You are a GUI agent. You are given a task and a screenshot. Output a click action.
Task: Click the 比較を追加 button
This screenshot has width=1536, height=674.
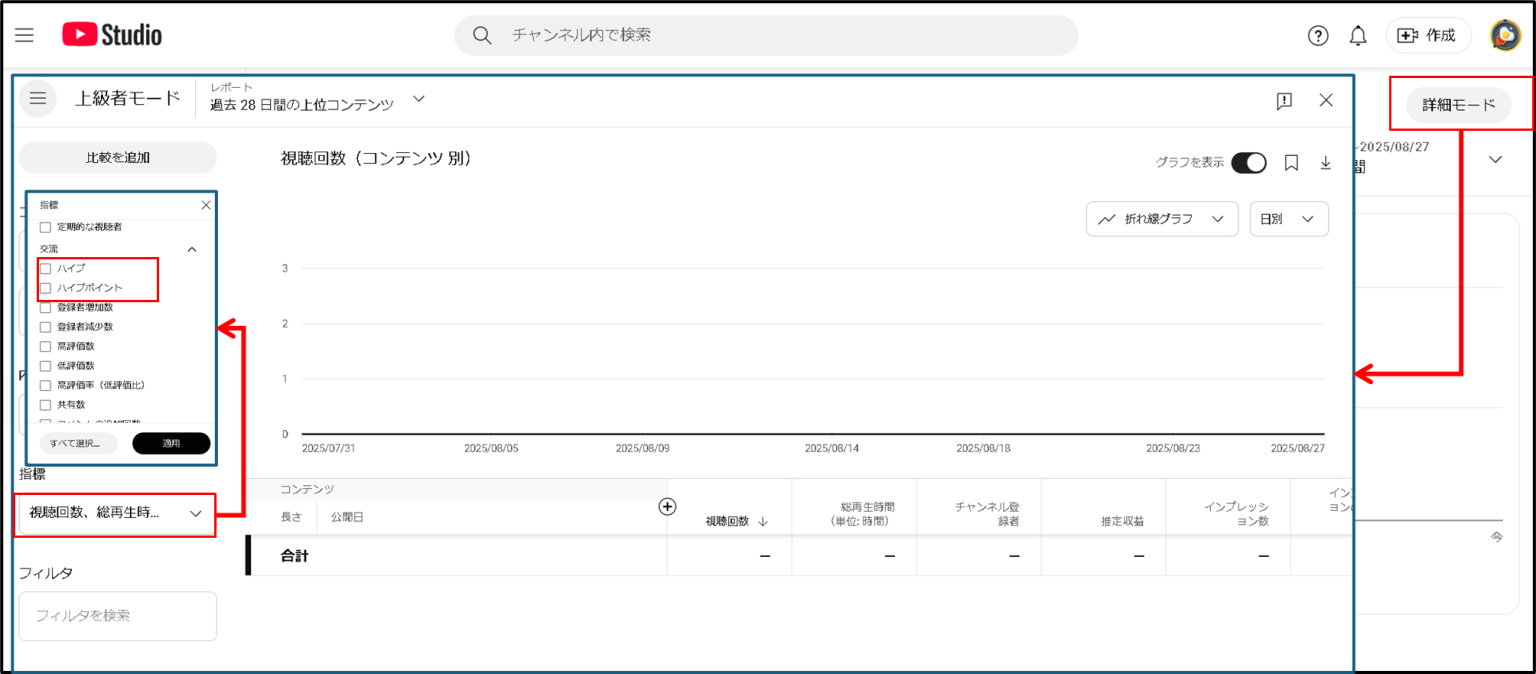click(117, 157)
